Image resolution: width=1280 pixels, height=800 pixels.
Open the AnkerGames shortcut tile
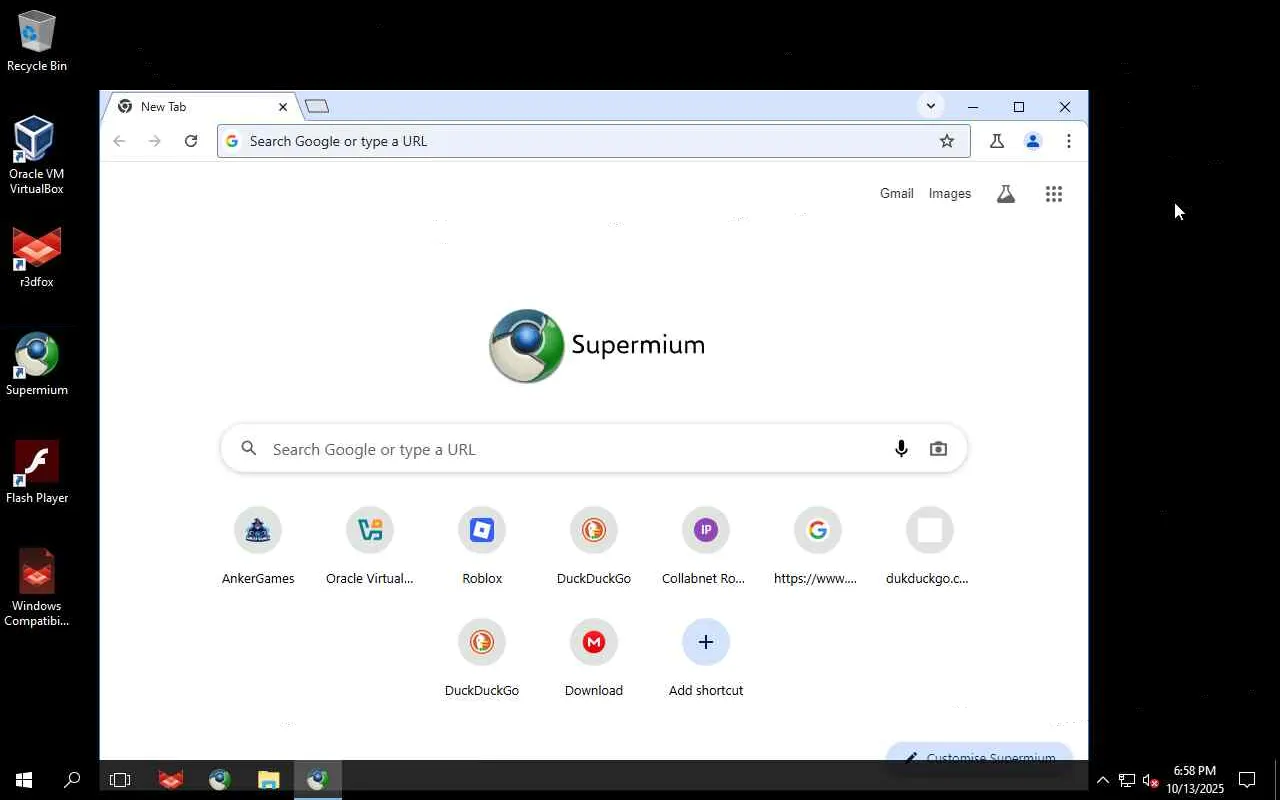[x=258, y=547]
